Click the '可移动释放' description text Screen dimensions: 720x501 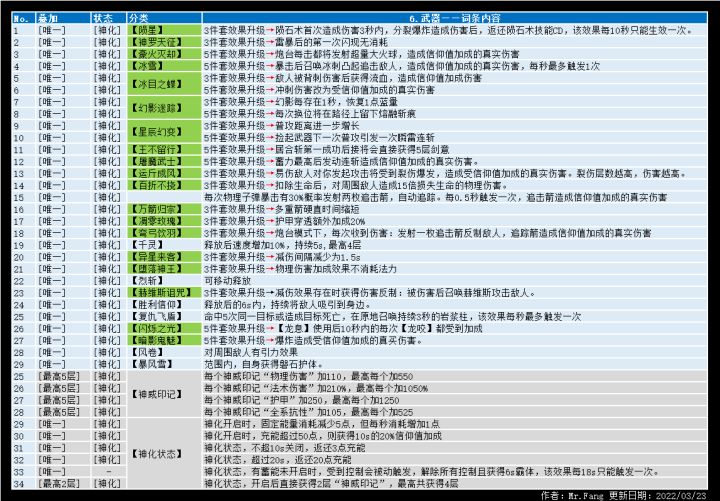(227, 281)
